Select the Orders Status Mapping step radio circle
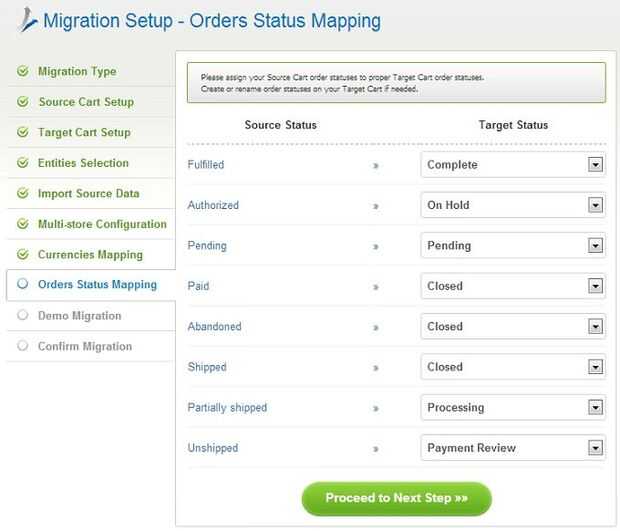This screenshot has height=531, width=620. 22,285
